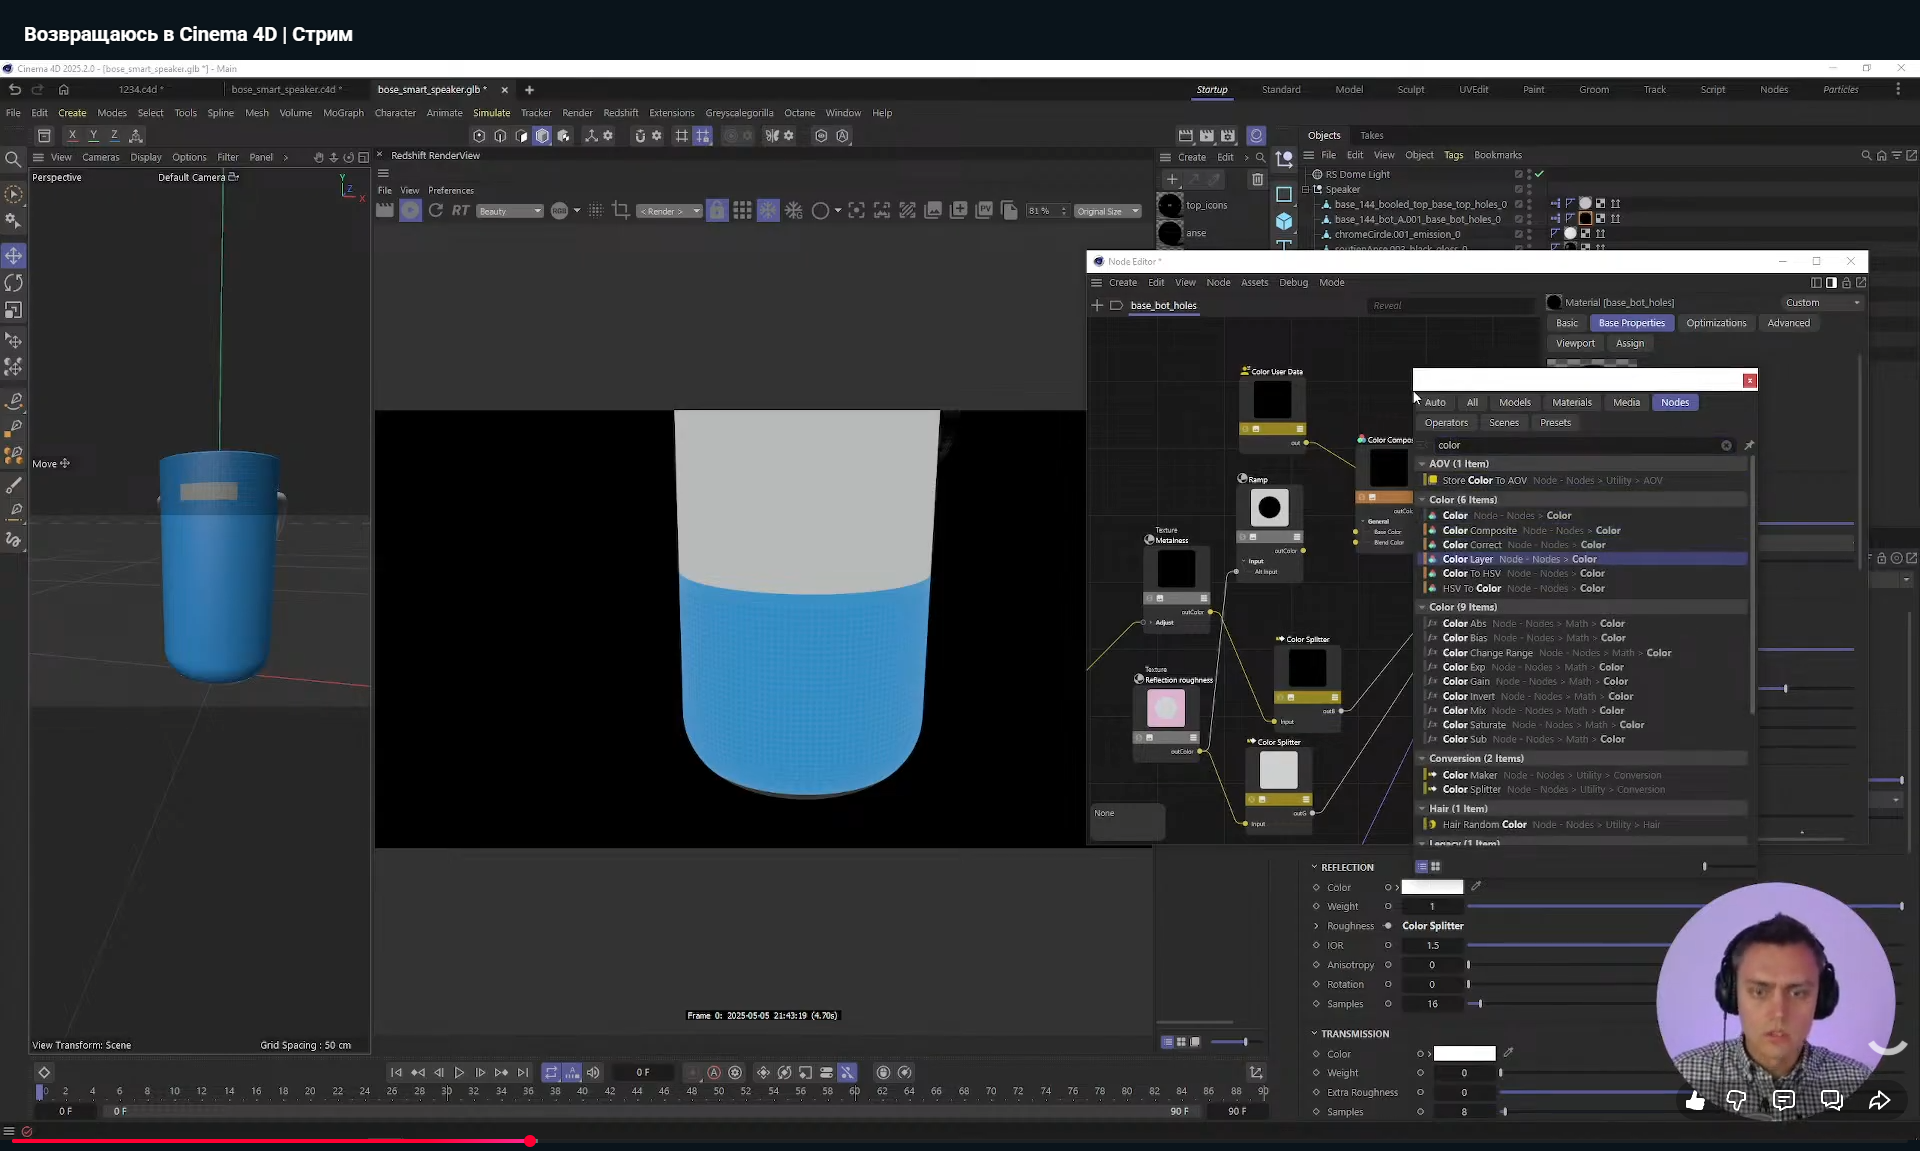The image size is (1920, 1151).
Task: Click the Rotate tool in left toolbar
Action: tap(14, 283)
